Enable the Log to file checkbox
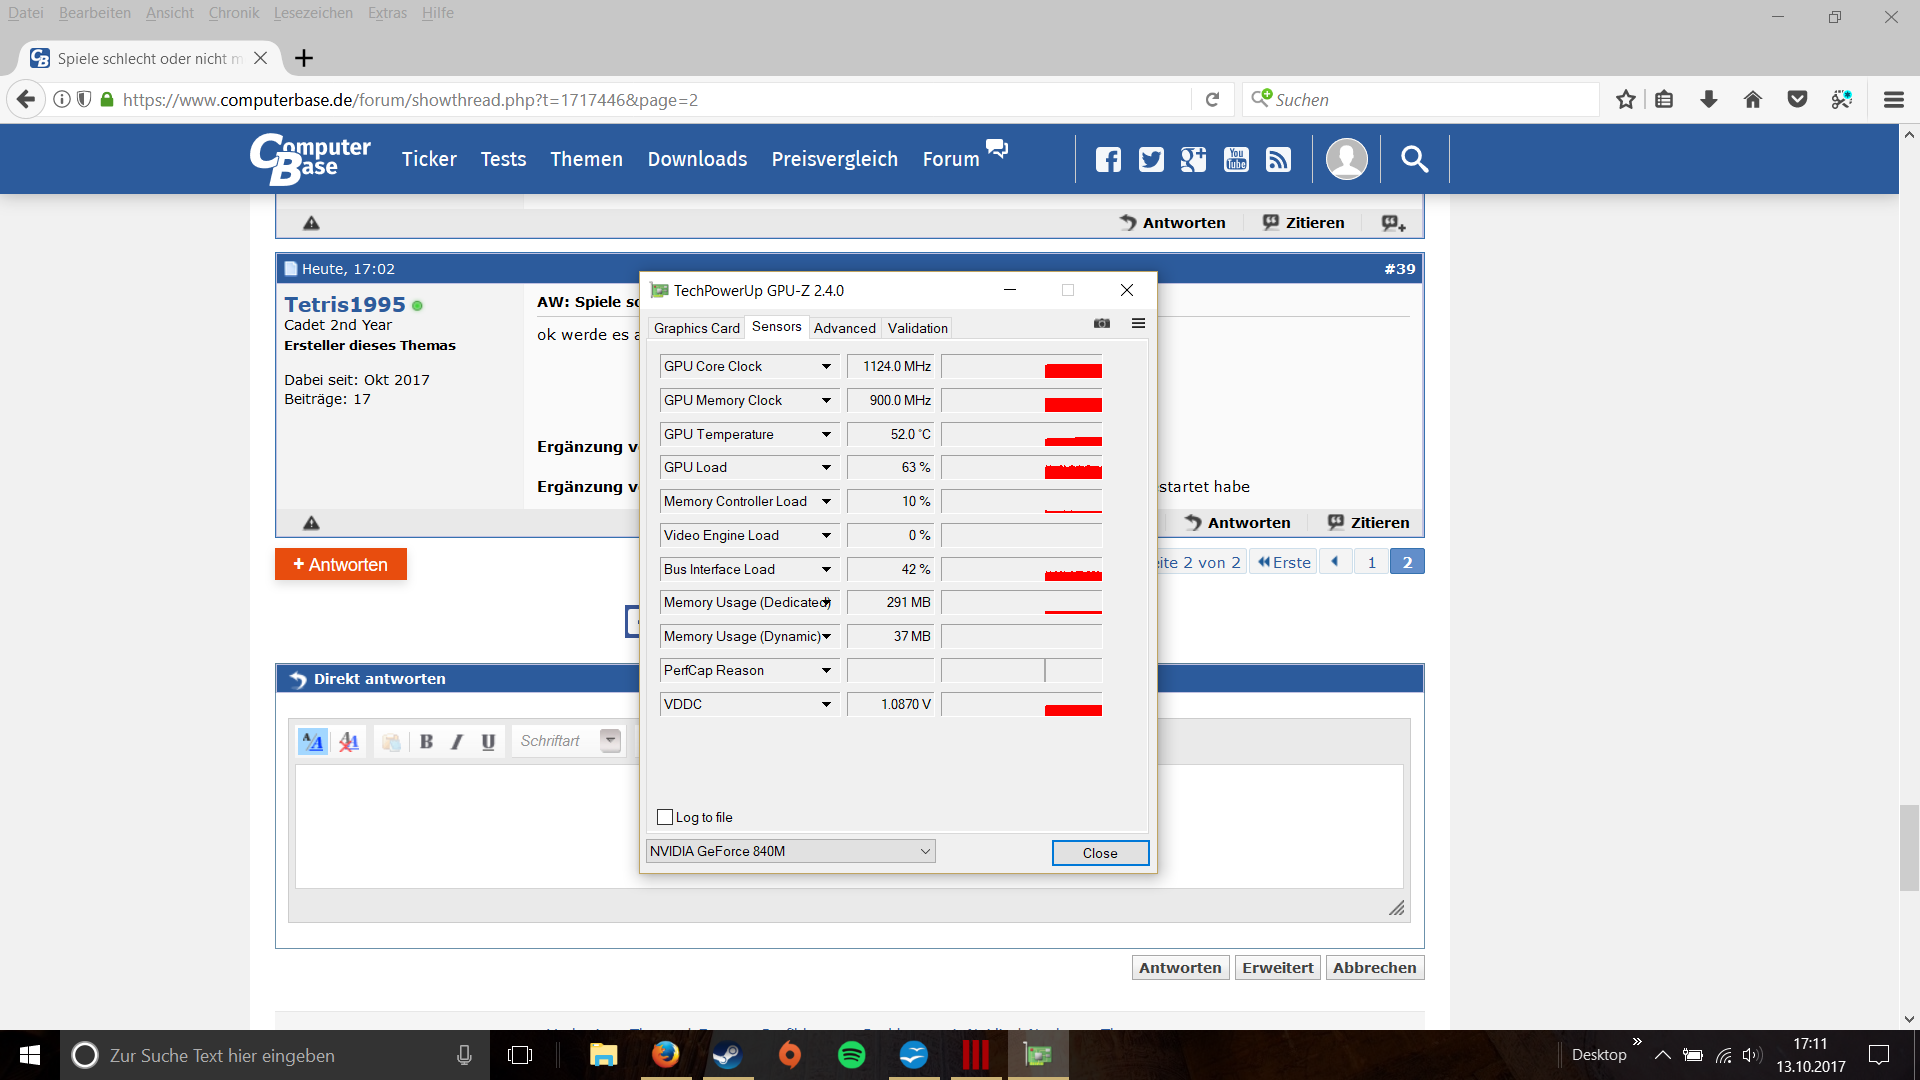Screen dimensions: 1920x1080 (x=665, y=817)
